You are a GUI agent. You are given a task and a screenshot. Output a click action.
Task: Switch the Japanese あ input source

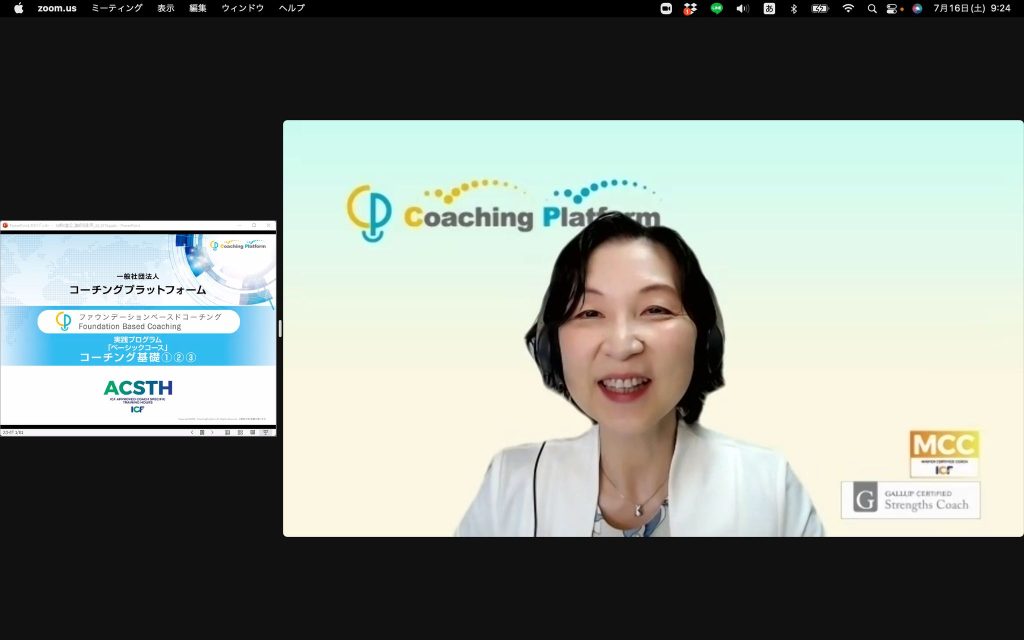tap(769, 8)
